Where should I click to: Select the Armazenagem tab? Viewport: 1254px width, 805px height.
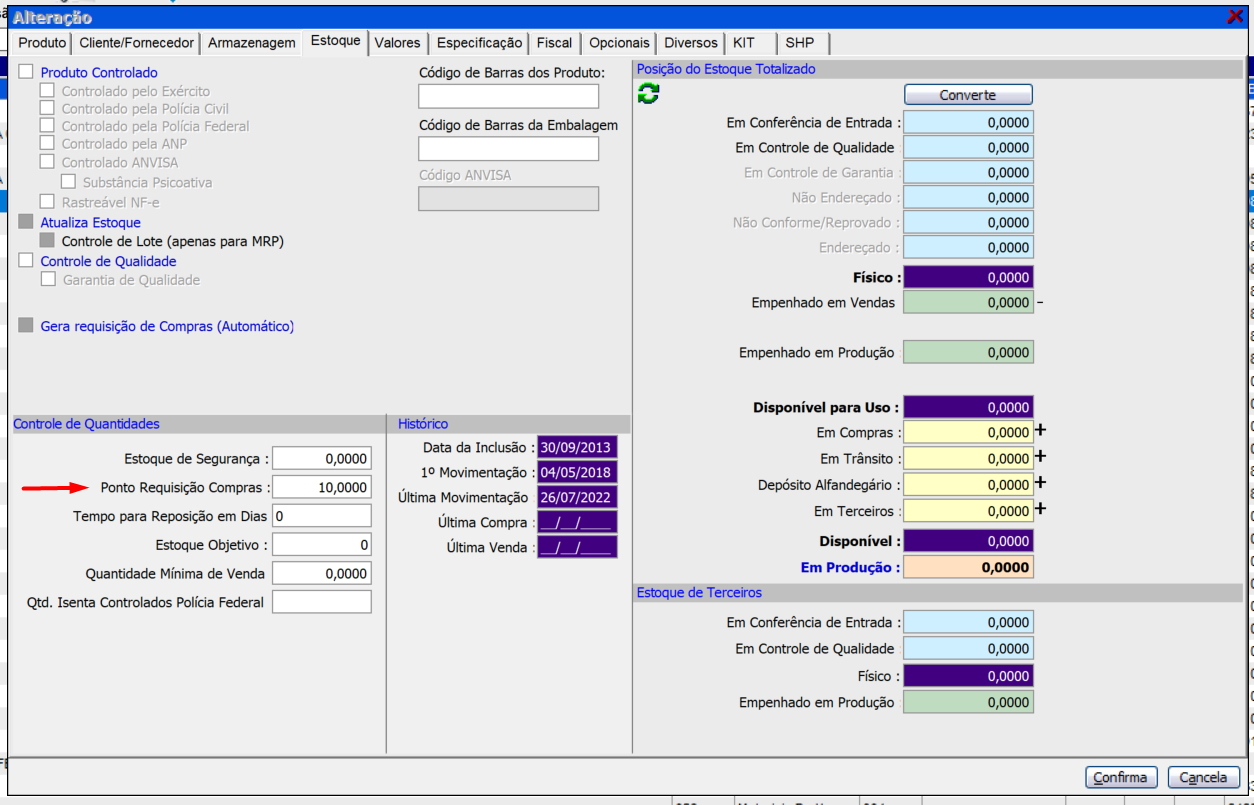point(252,43)
